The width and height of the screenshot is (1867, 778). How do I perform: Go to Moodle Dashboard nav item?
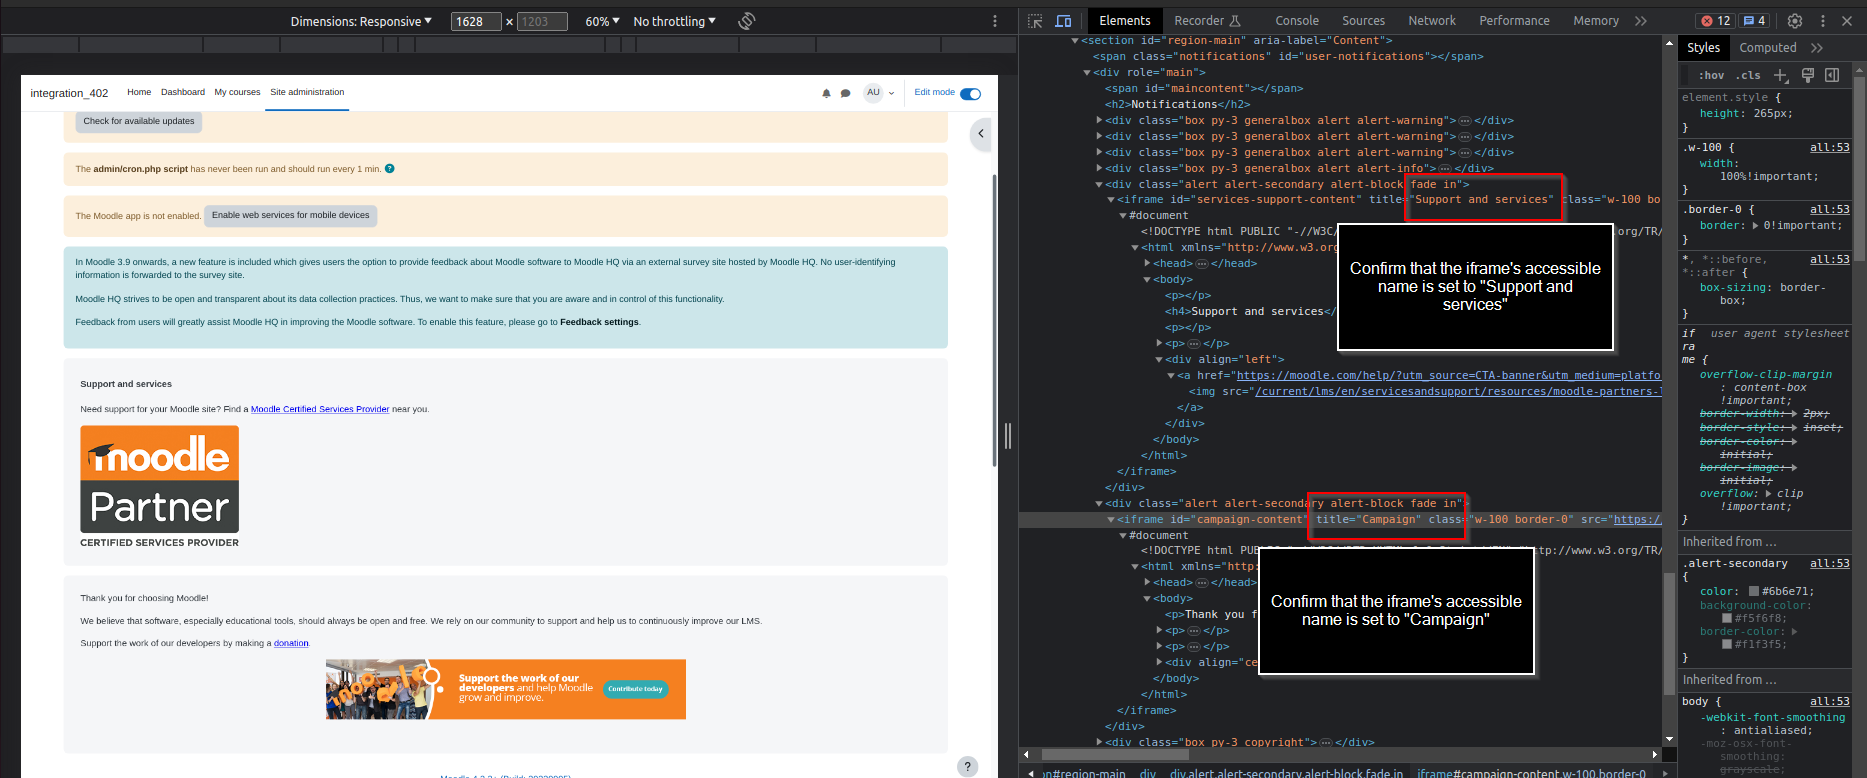[183, 92]
